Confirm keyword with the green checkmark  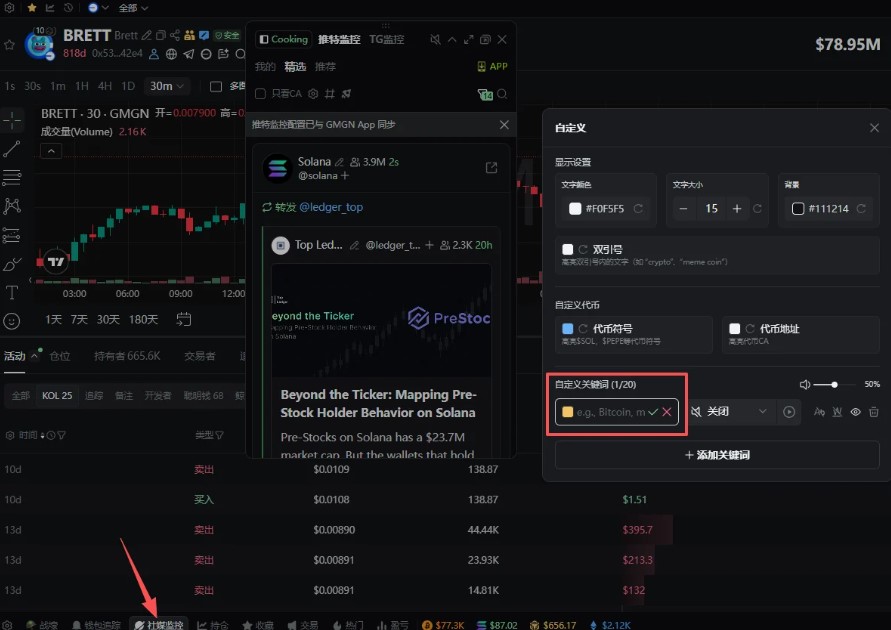pos(653,412)
